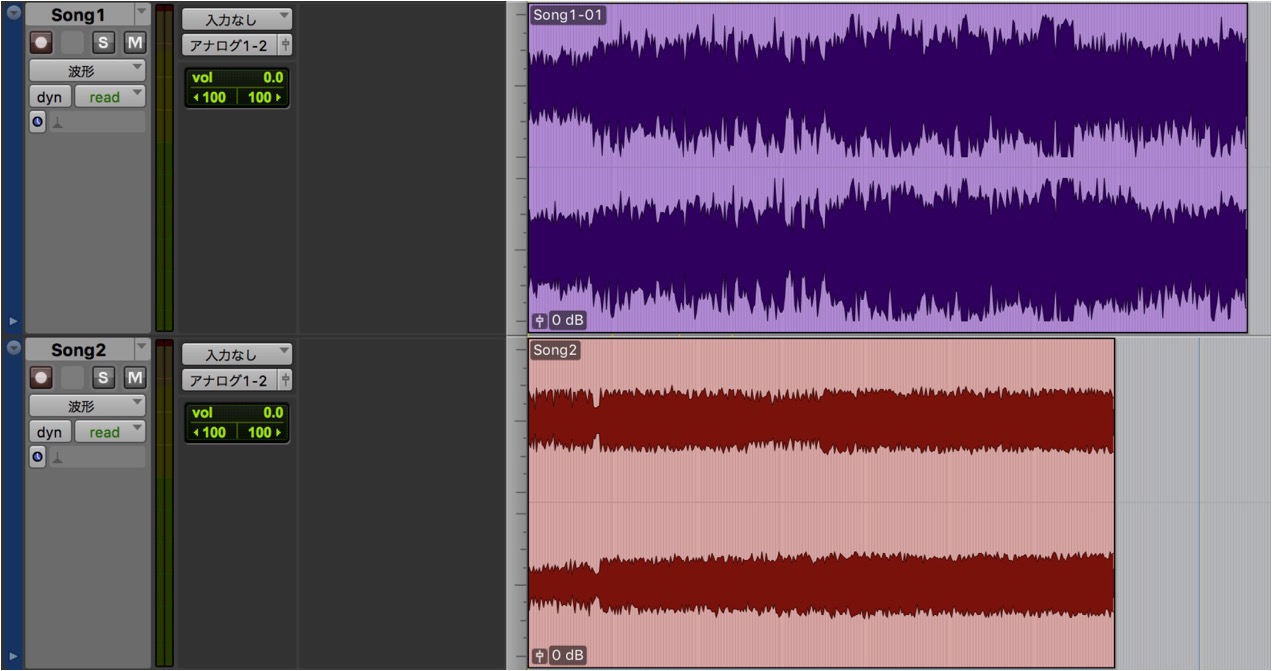
Task: Arm record on Song2 track
Action: (x=41, y=378)
